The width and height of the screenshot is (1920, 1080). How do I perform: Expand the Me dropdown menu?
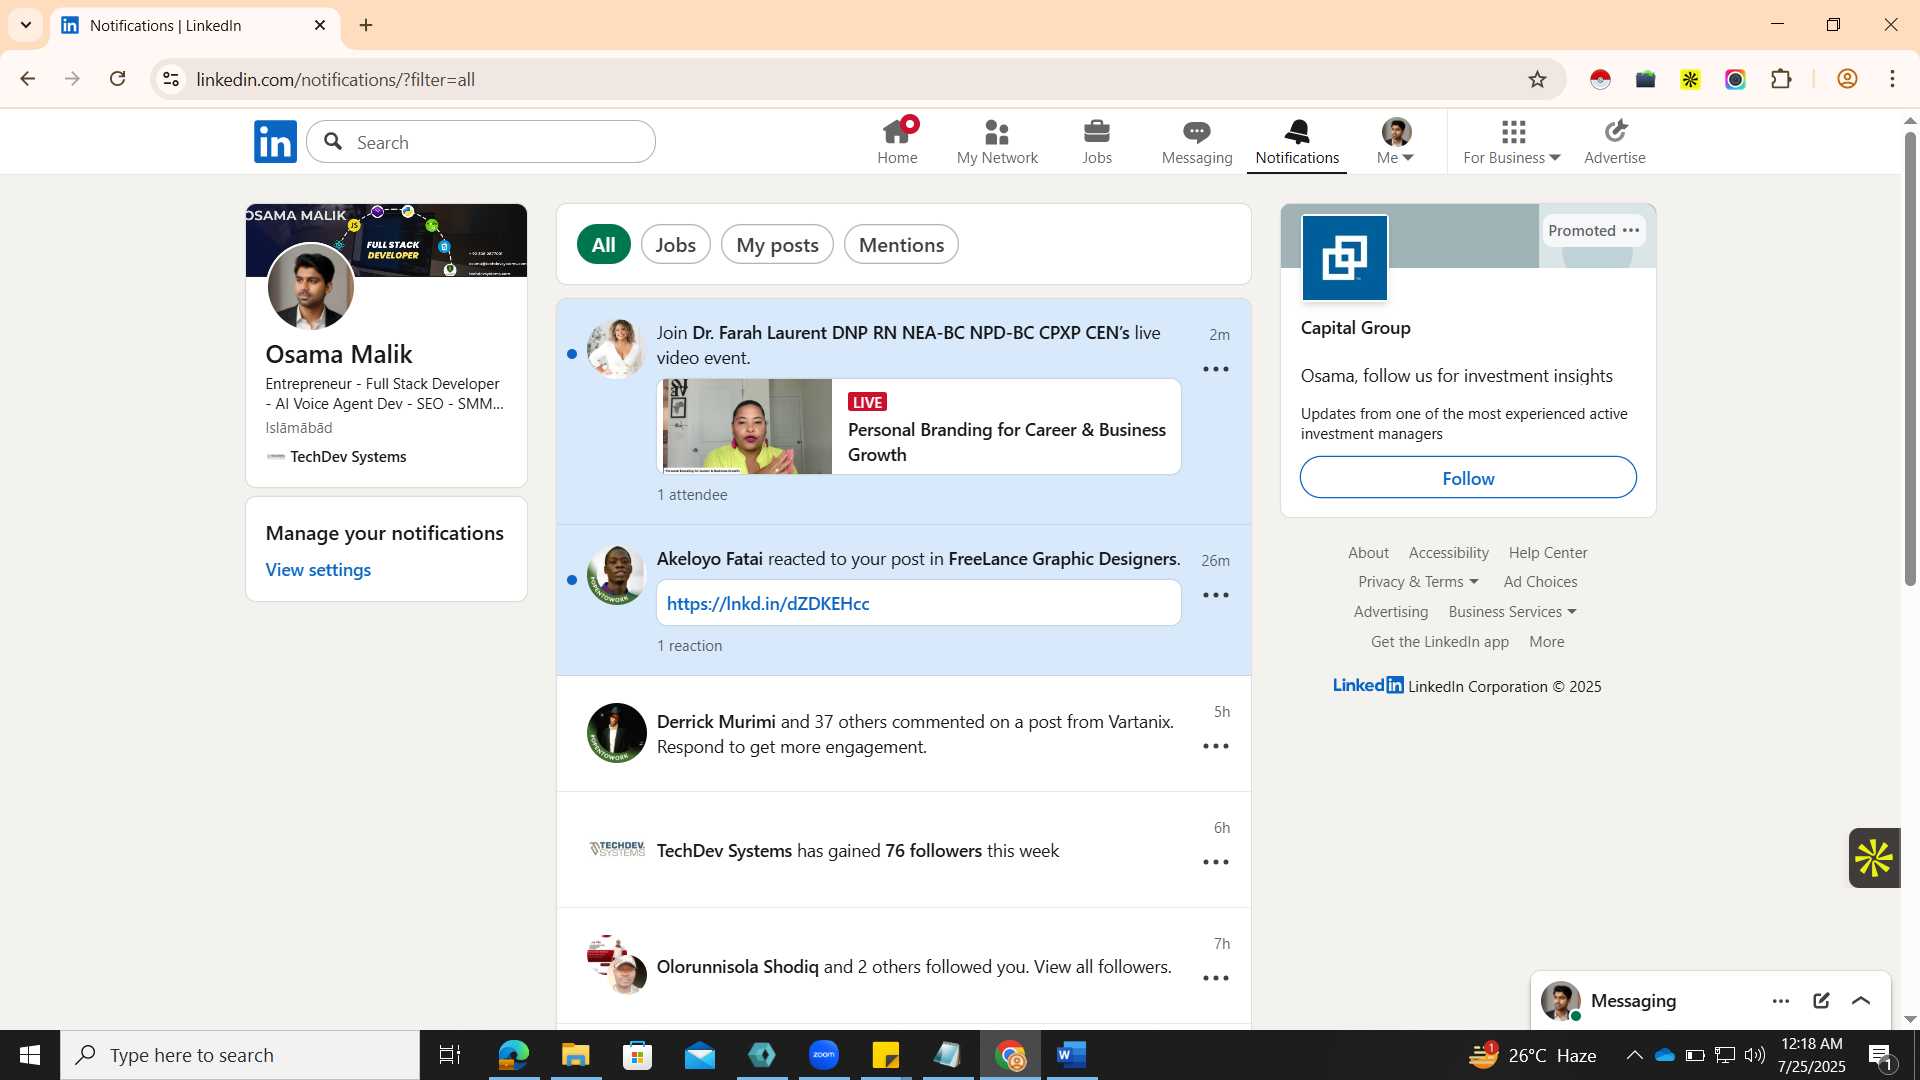[1395, 142]
